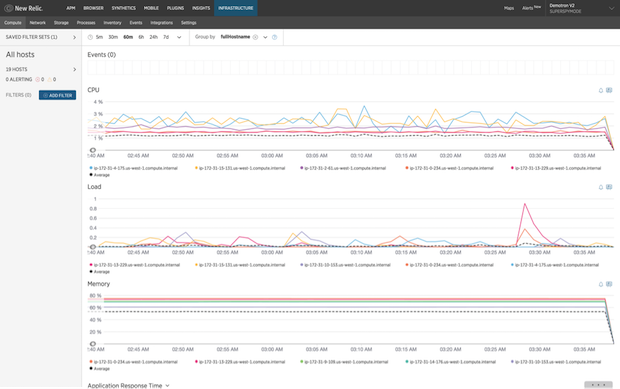Viewport: 620px width, 389px height.
Task: Switch to the Inventory sub-tab
Action: (112, 23)
